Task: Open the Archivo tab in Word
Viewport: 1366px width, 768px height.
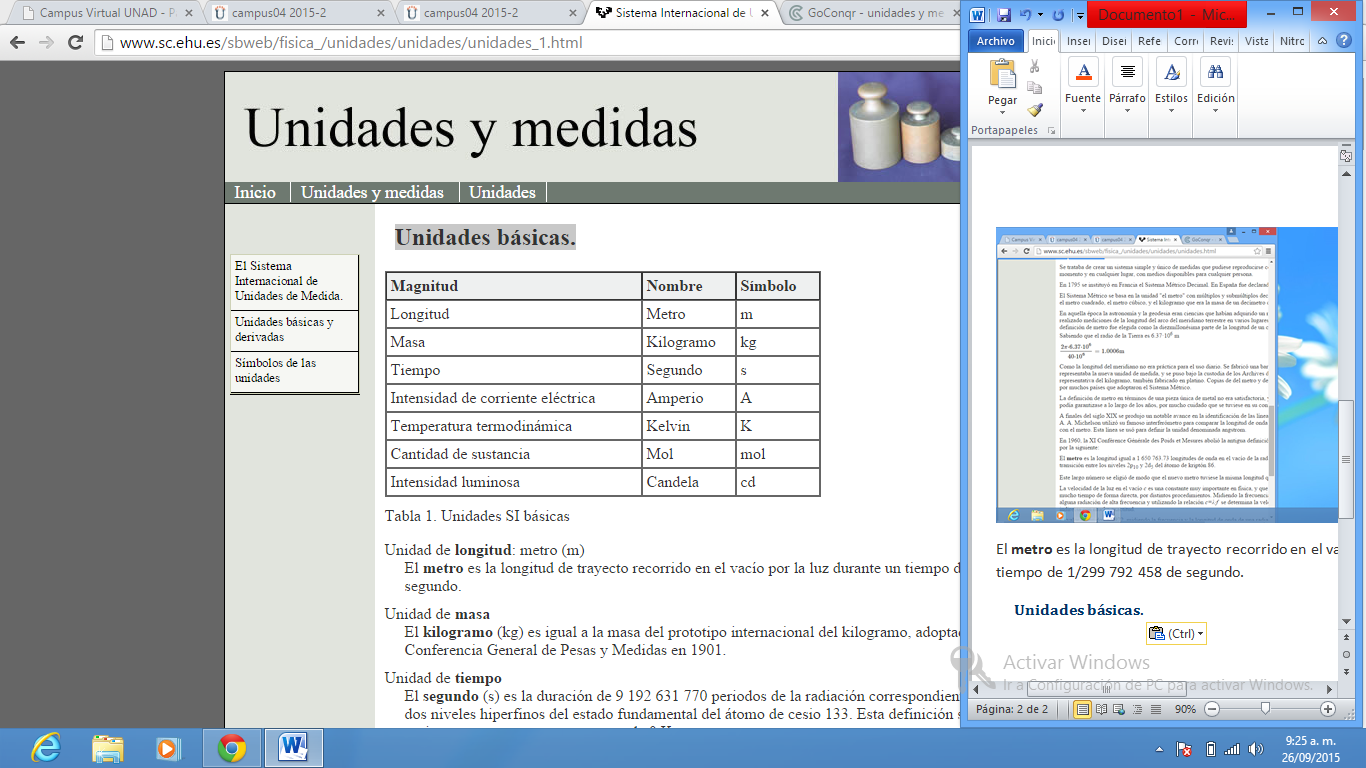Action: click(x=995, y=41)
